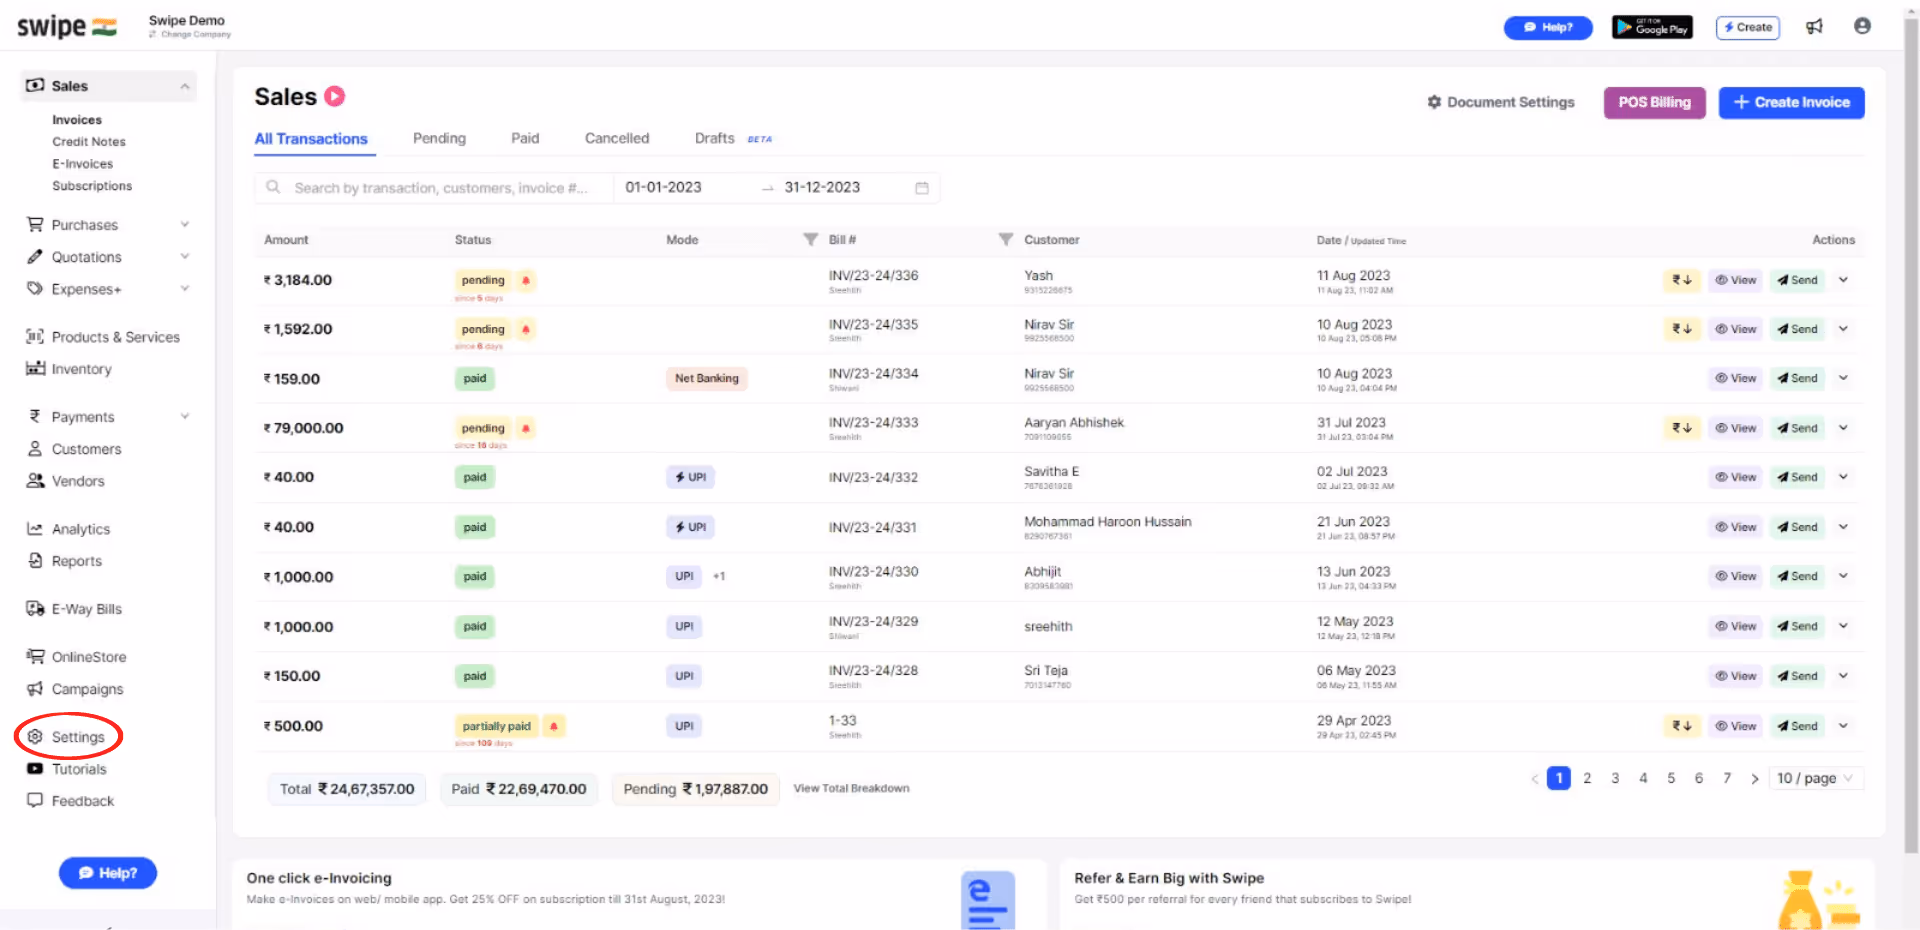The width and height of the screenshot is (1920, 930).
Task: View invoice INV/23-24/332
Action: point(1735,477)
